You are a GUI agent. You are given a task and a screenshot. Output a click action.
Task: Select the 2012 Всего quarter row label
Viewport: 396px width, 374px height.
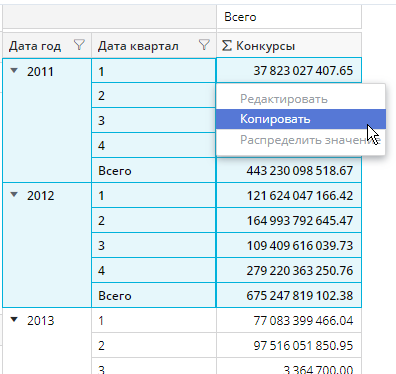point(154,295)
